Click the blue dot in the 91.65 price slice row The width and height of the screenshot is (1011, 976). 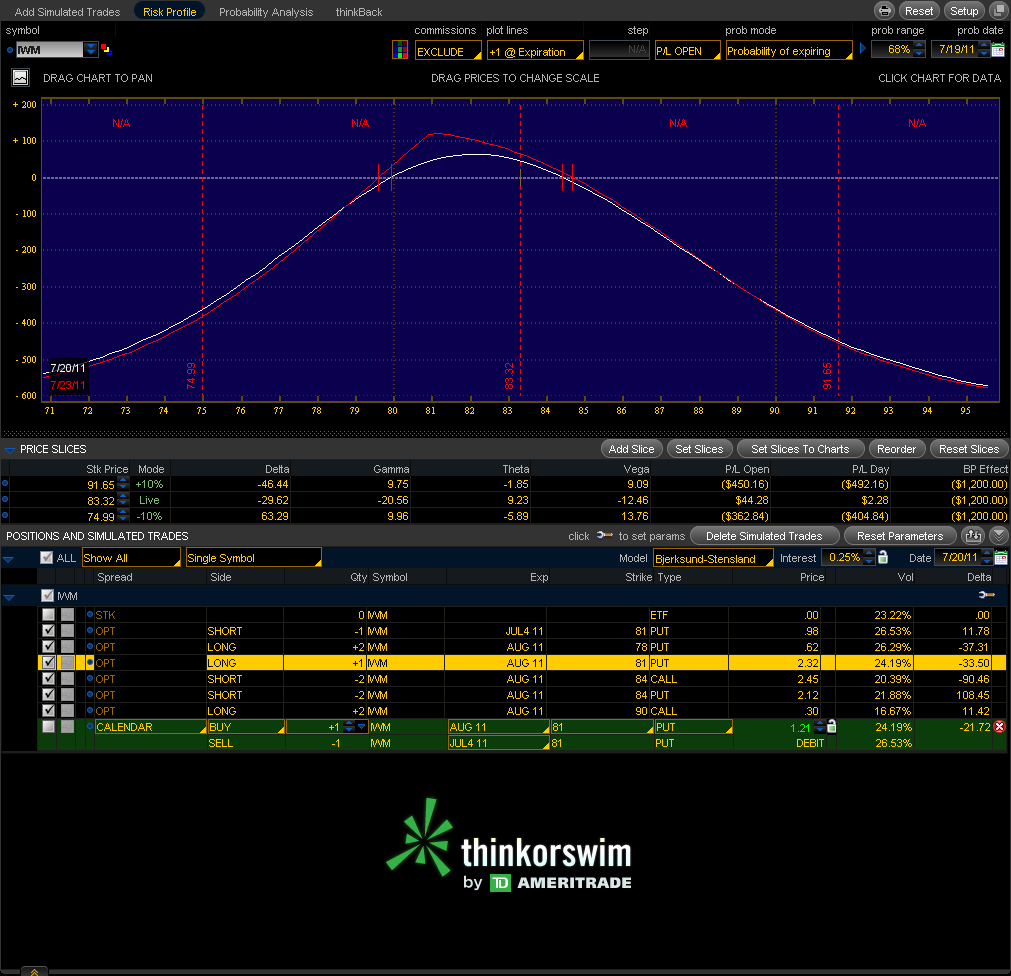(5, 483)
